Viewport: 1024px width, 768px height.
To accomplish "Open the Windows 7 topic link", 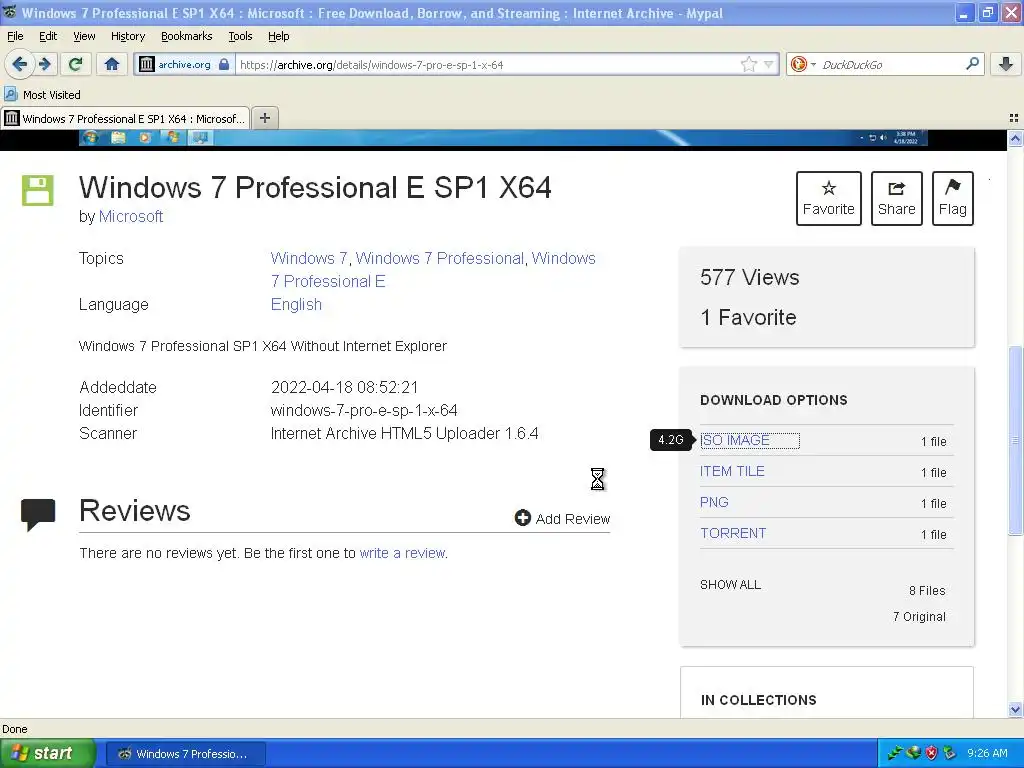I will [x=308, y=258].
